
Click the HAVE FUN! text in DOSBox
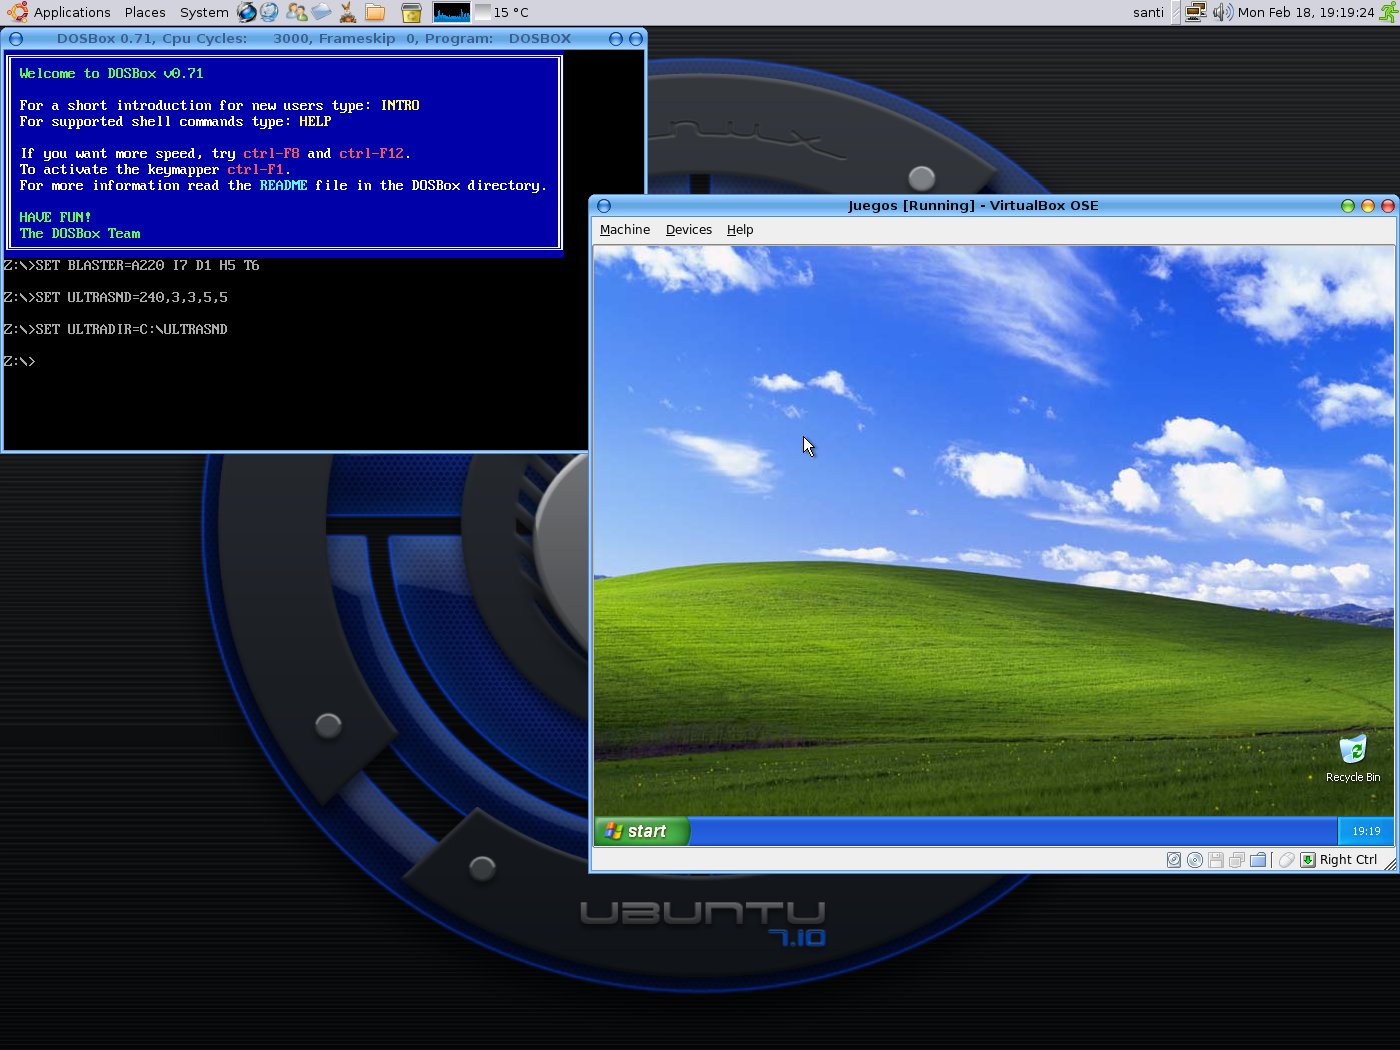[x=55, y=217]
